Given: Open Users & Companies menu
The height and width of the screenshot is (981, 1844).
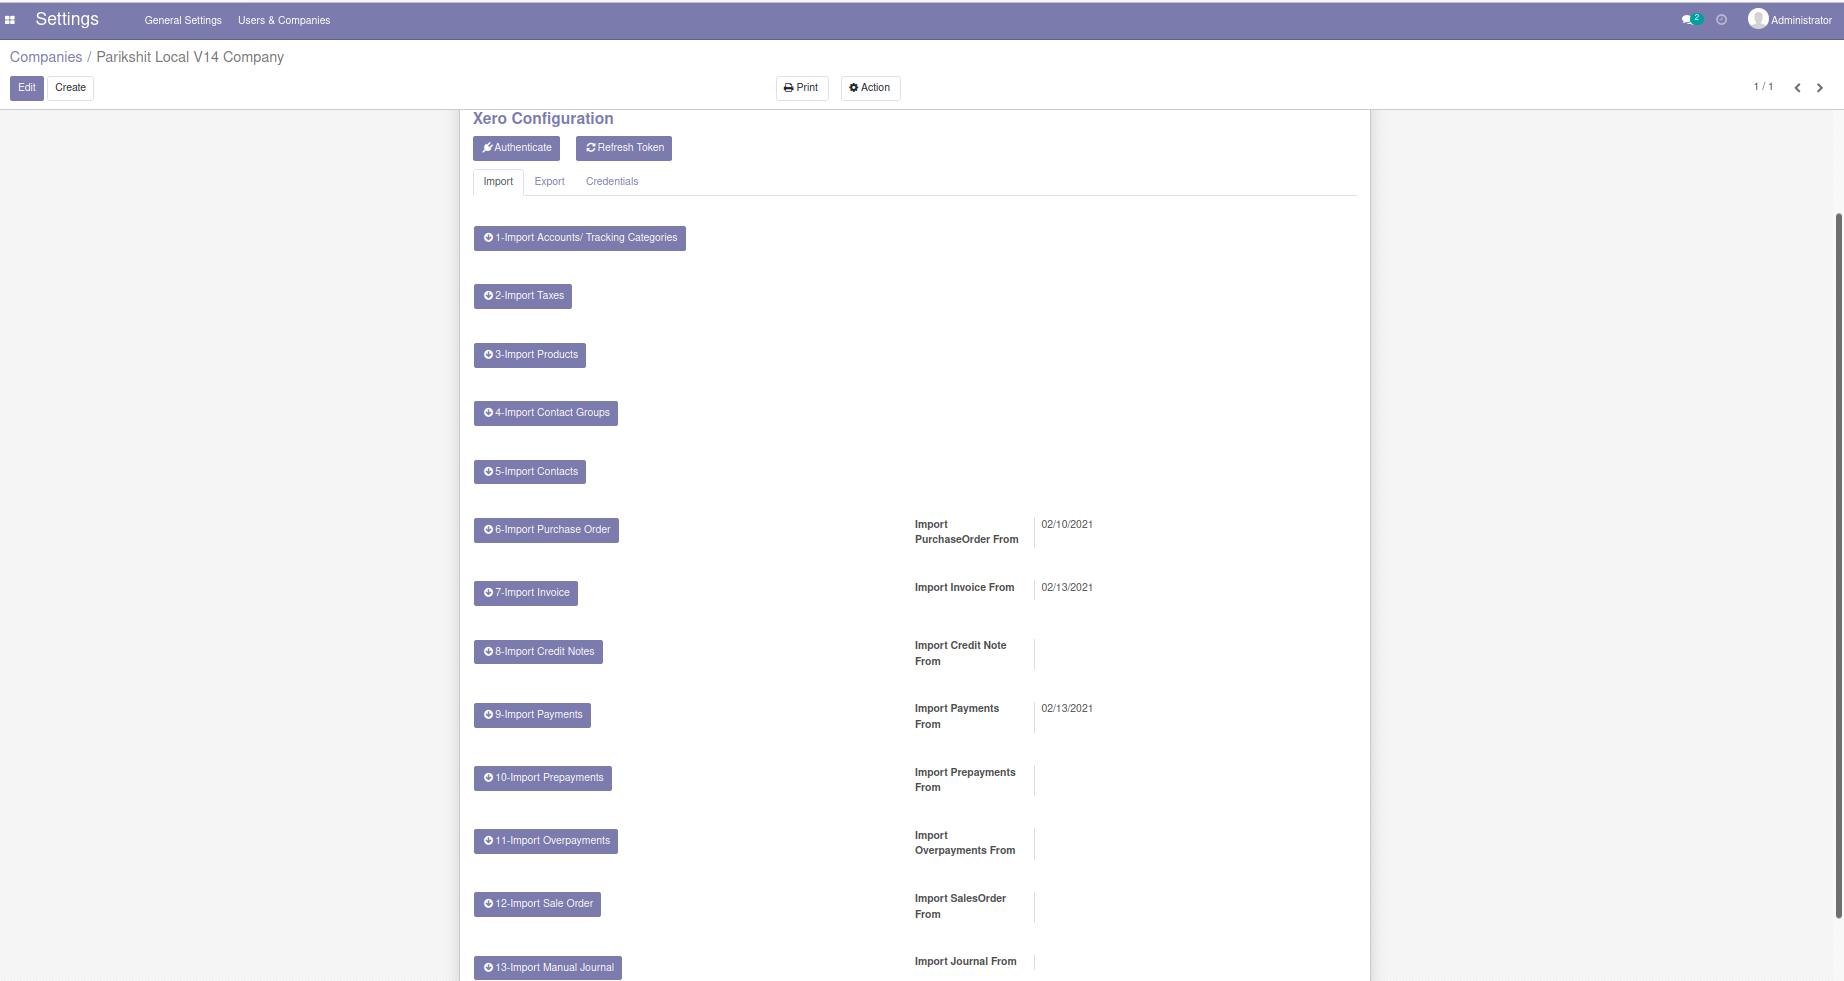Looking at the screenshot, I should click(x=284, y=20).
